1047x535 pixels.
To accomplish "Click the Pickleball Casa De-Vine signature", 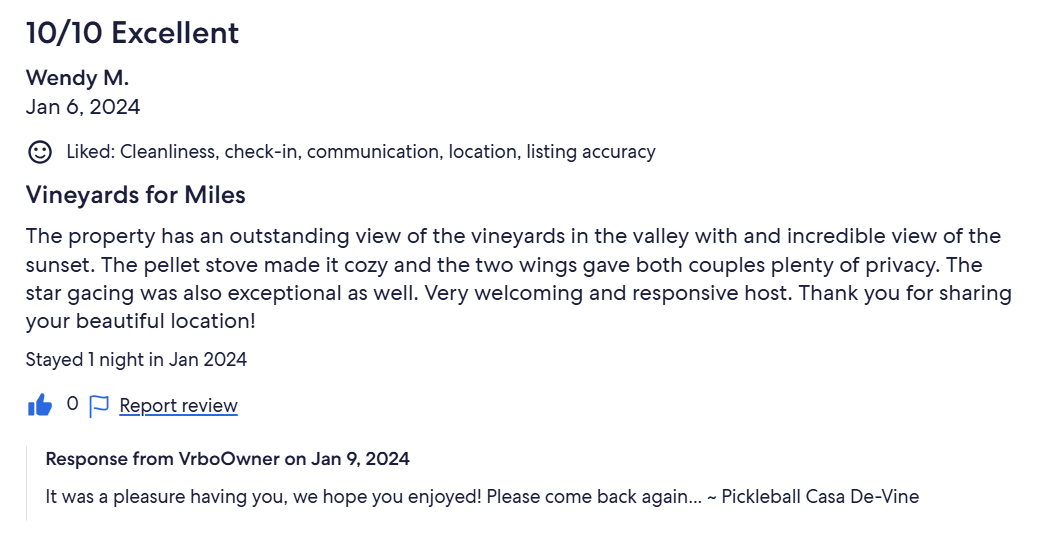I will tap(821, 497).
